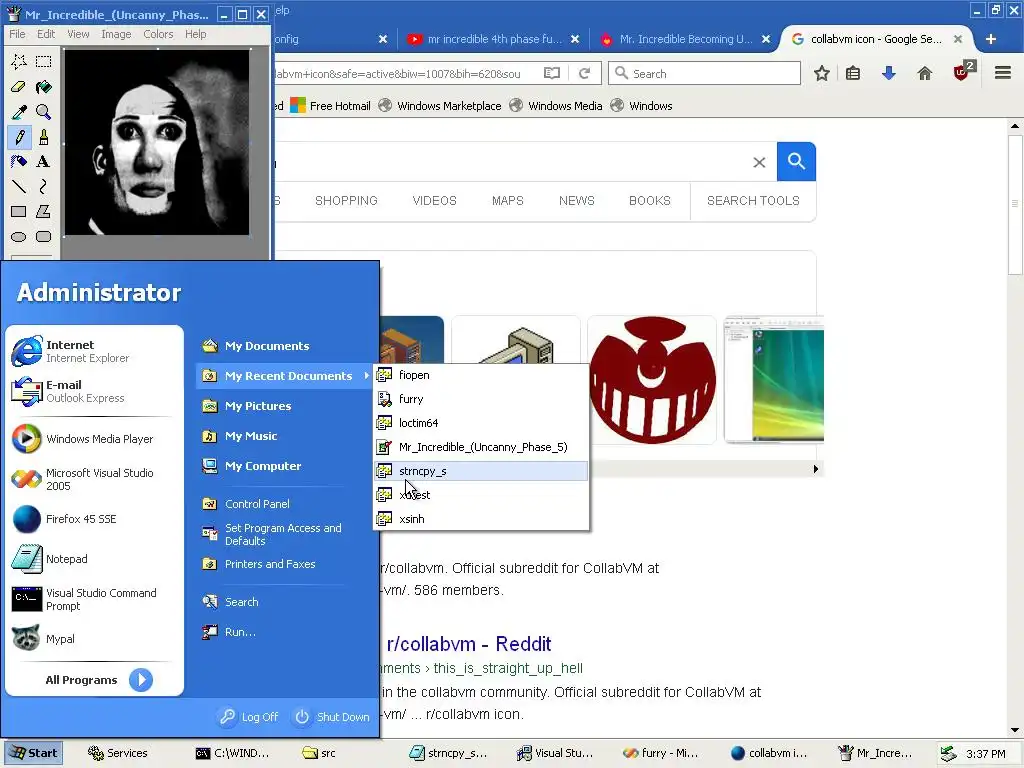Open SEARCH TOOLS options on Google
The height and width of the screenshot is (768, 1024).
753,200
